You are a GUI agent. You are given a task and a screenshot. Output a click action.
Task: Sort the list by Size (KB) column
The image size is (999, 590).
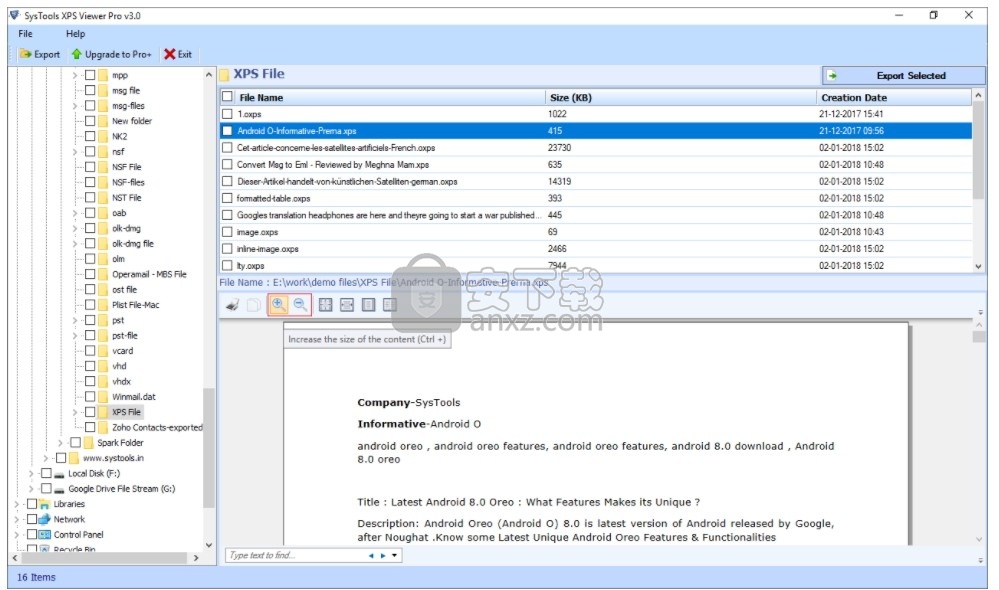click(x=680, y=97)
